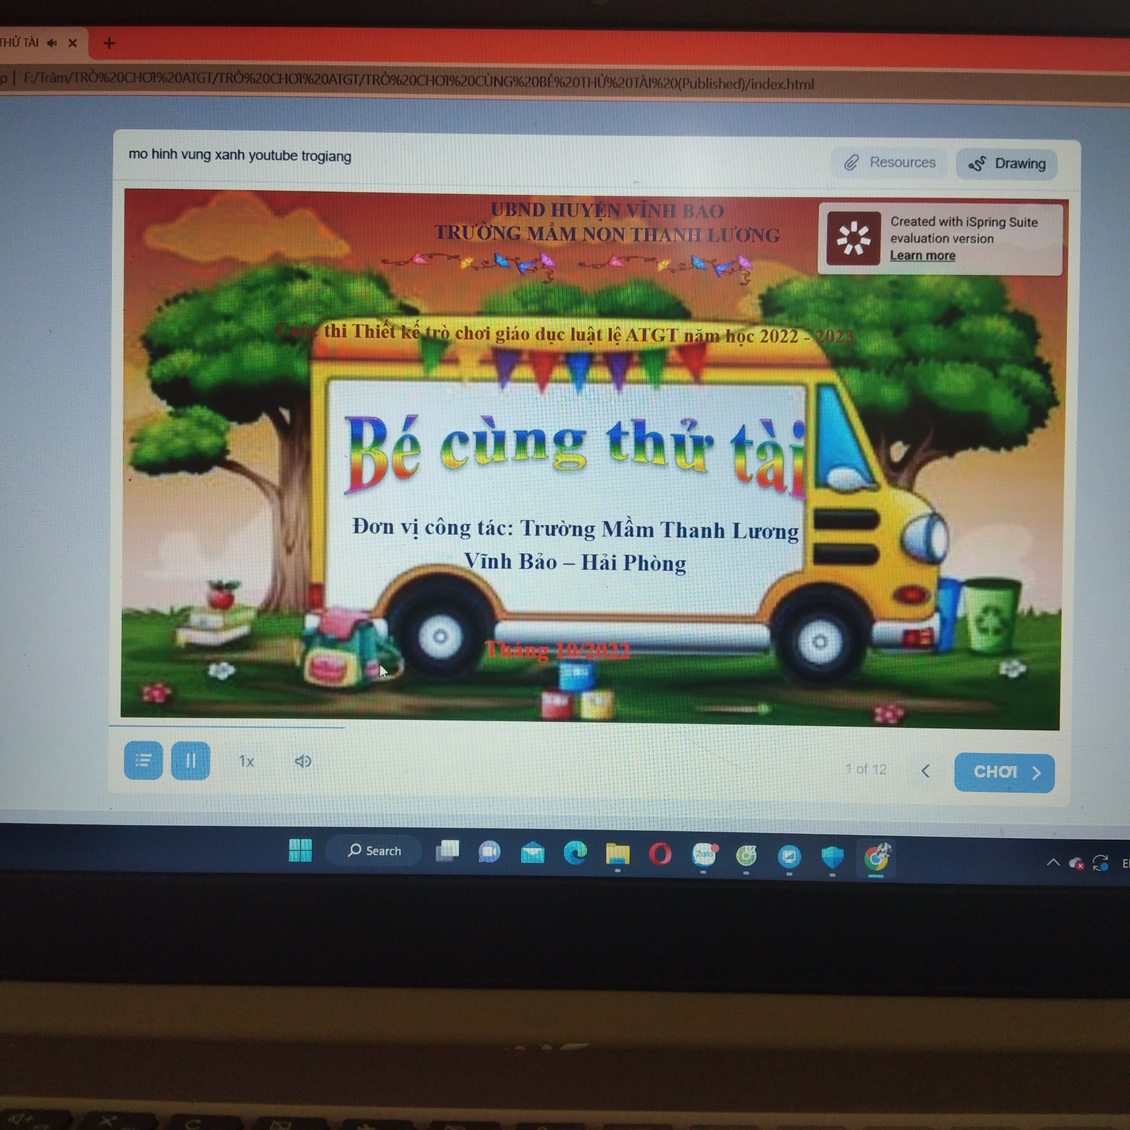Enable the Drawing tool
Screen dimensions: 1130x1130
pos(1007,164)
